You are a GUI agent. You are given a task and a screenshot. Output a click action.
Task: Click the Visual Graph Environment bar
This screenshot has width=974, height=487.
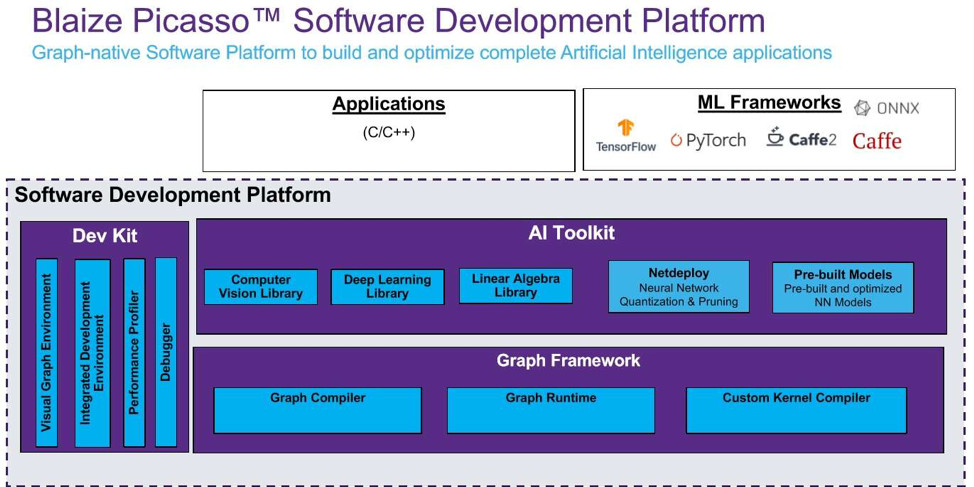[47, 352]
